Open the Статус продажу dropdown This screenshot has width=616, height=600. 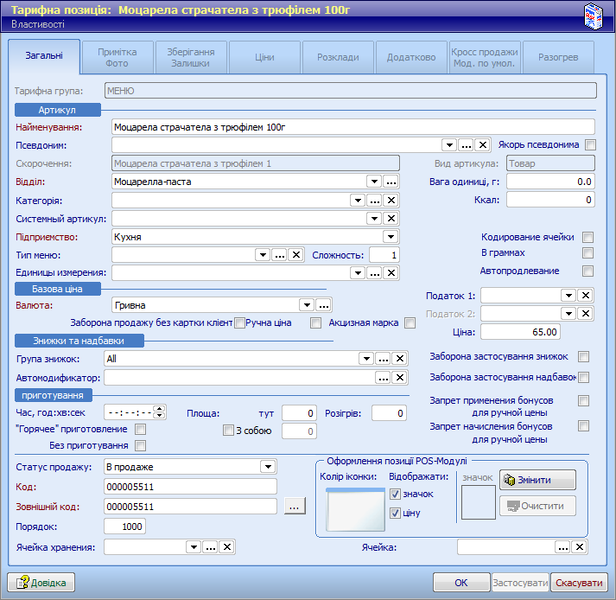coord(267,466)
